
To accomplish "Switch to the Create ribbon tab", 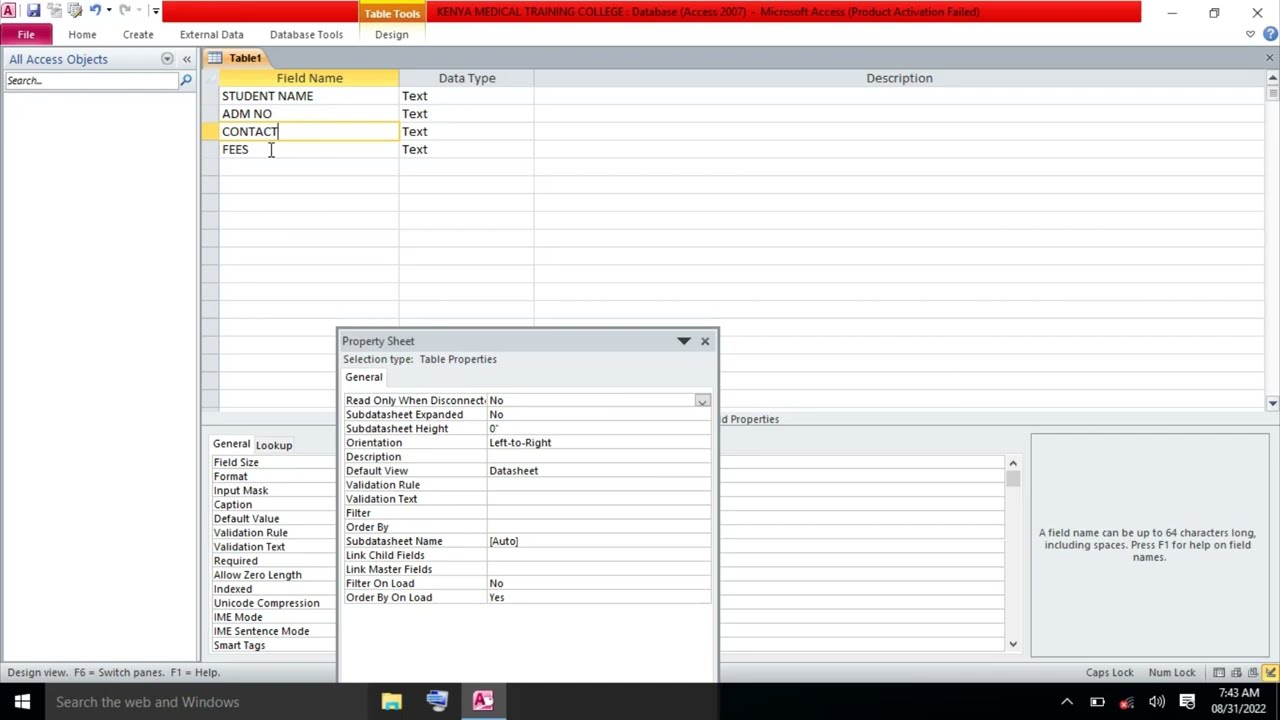I will 138,34.
